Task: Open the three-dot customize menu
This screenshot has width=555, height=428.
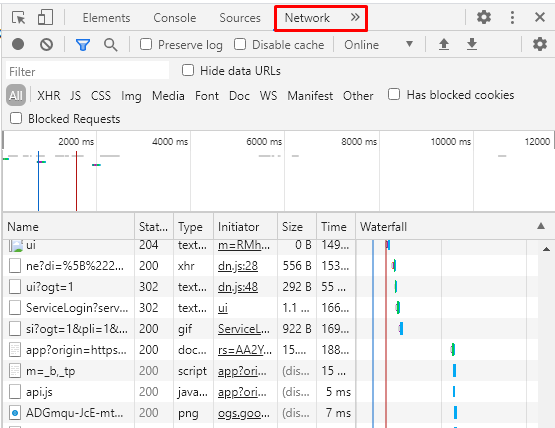Action: point(513,17)
